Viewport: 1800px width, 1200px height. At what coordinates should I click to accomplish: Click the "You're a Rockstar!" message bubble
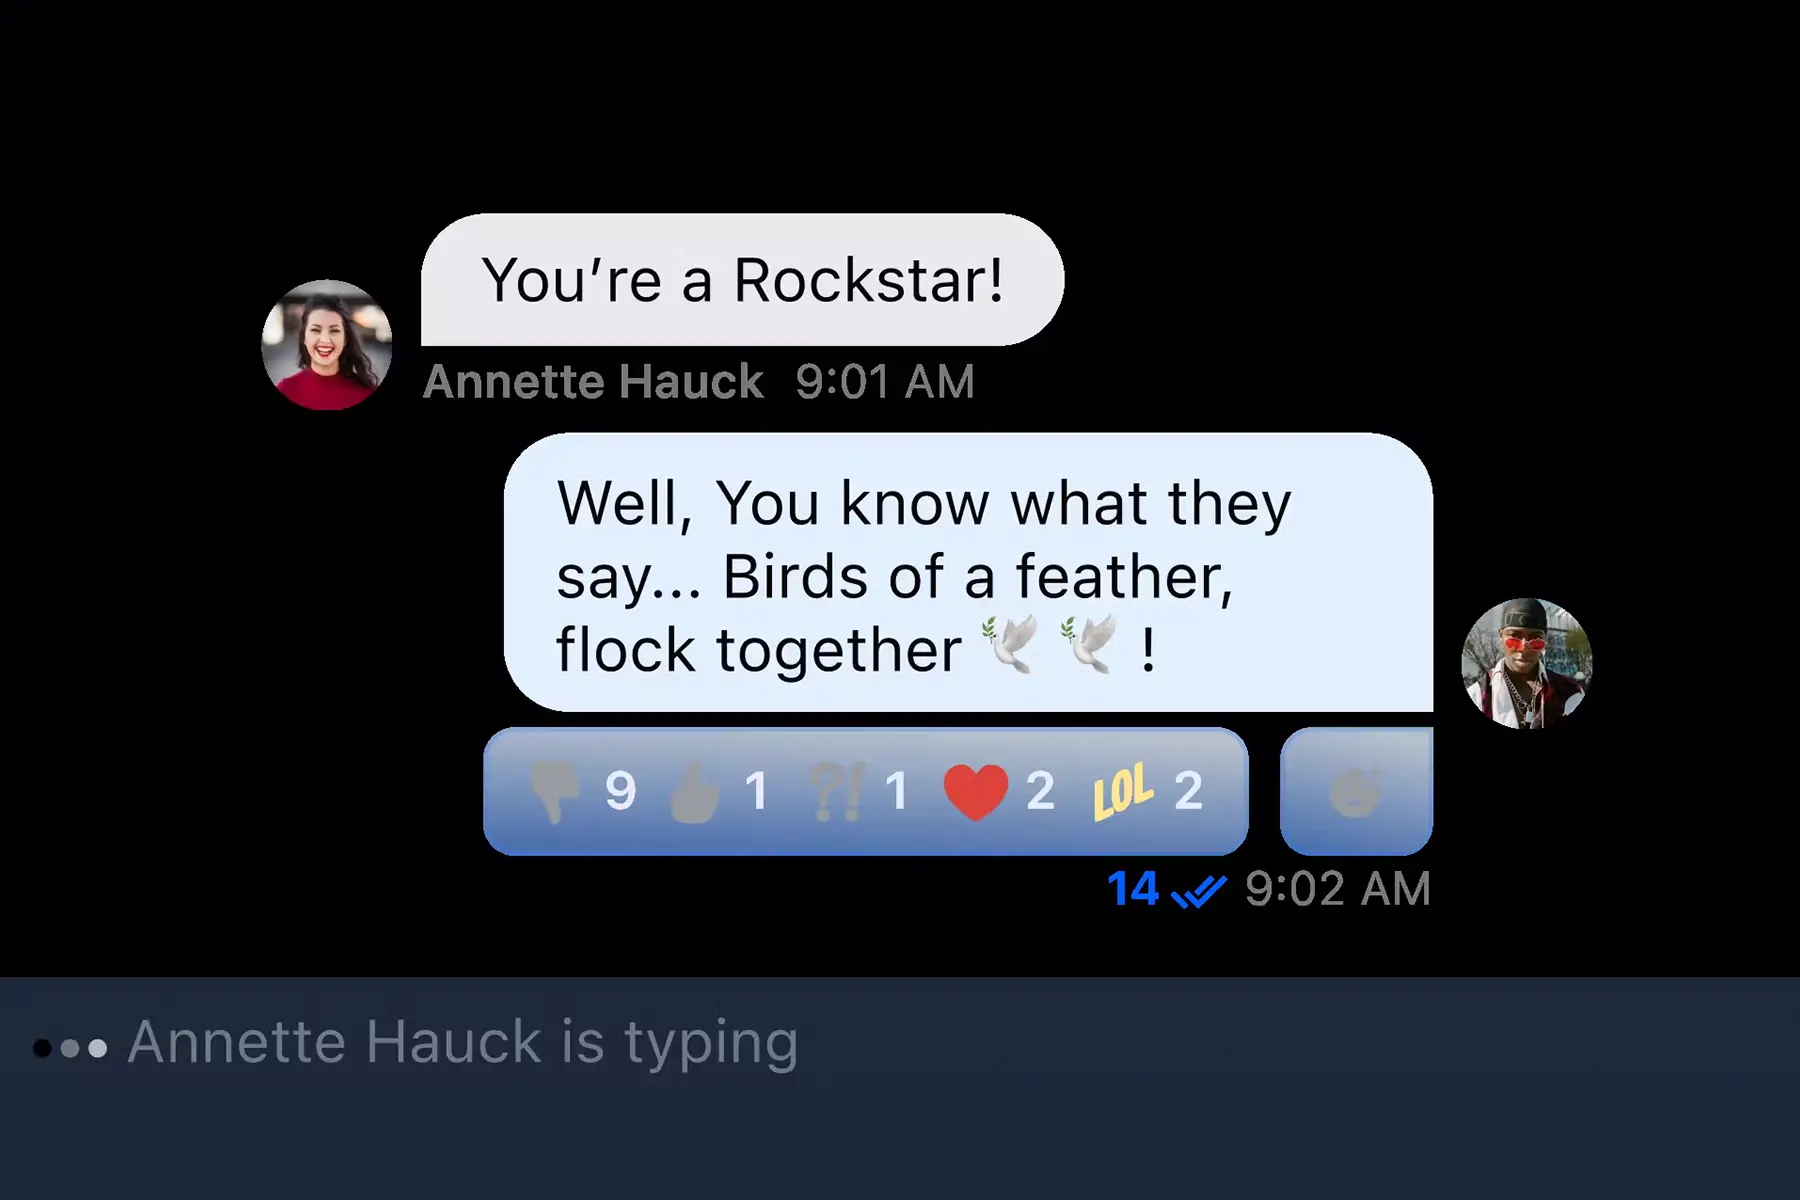click(x=742, y=280)
